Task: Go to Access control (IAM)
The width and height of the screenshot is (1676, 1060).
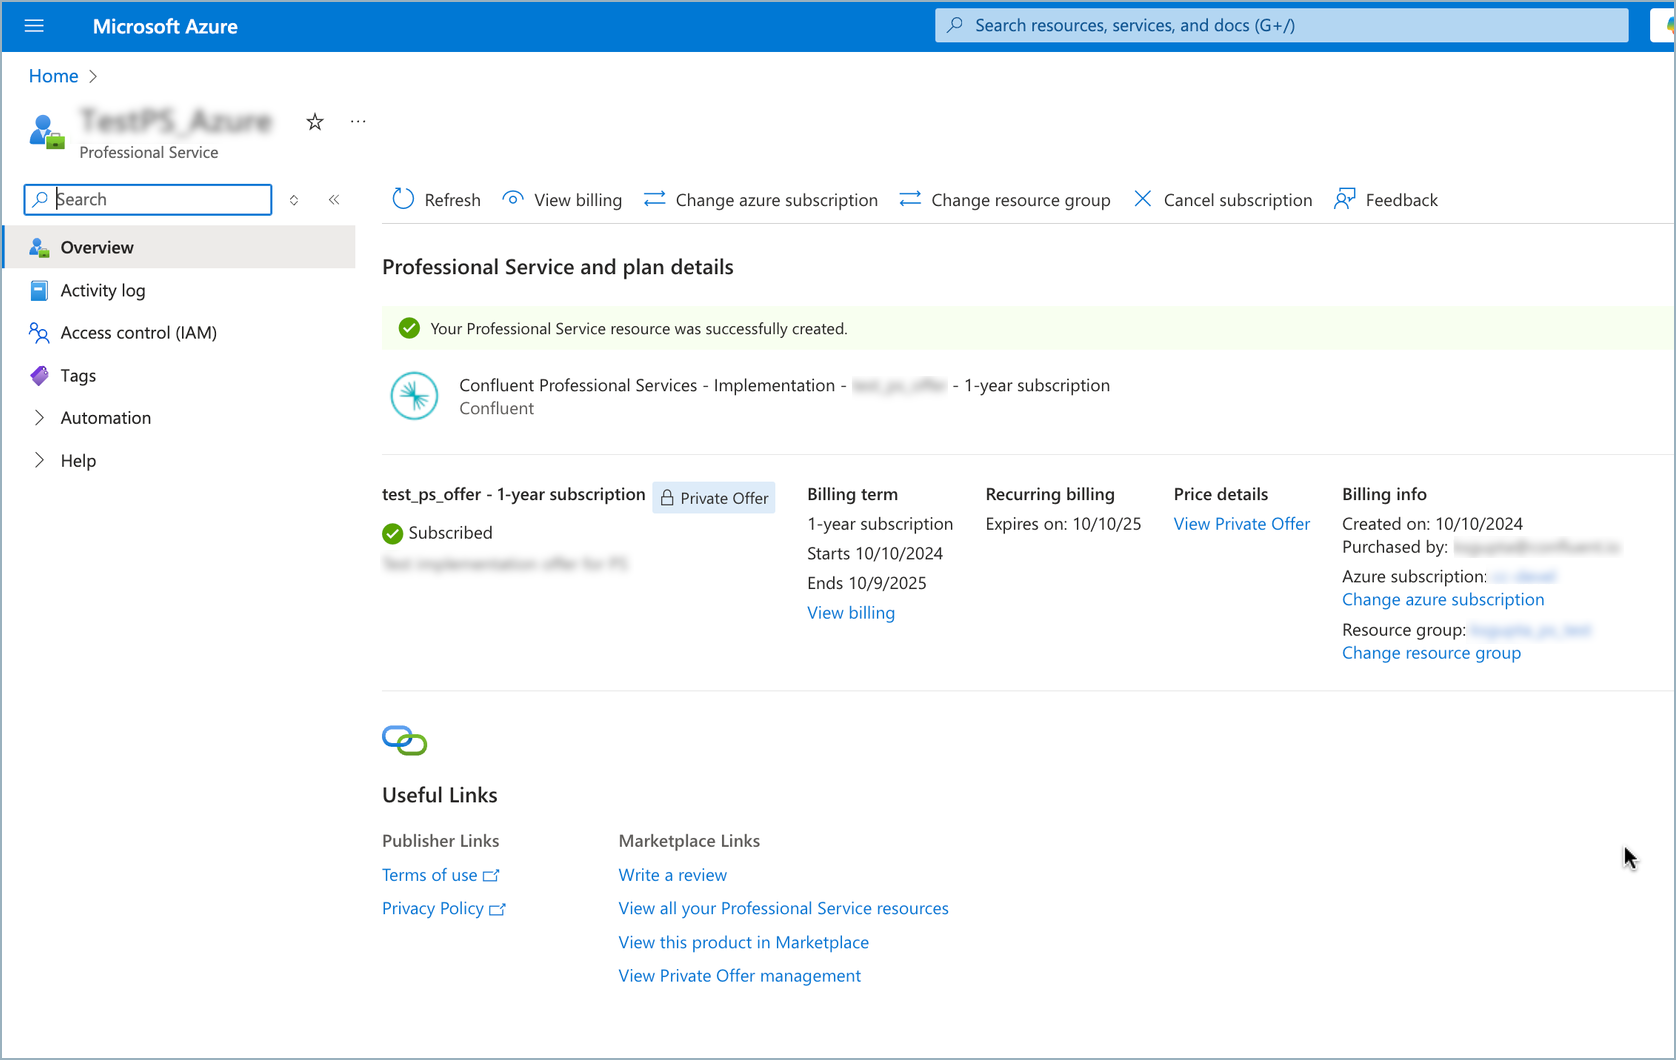Action: (x=138, y=333)
